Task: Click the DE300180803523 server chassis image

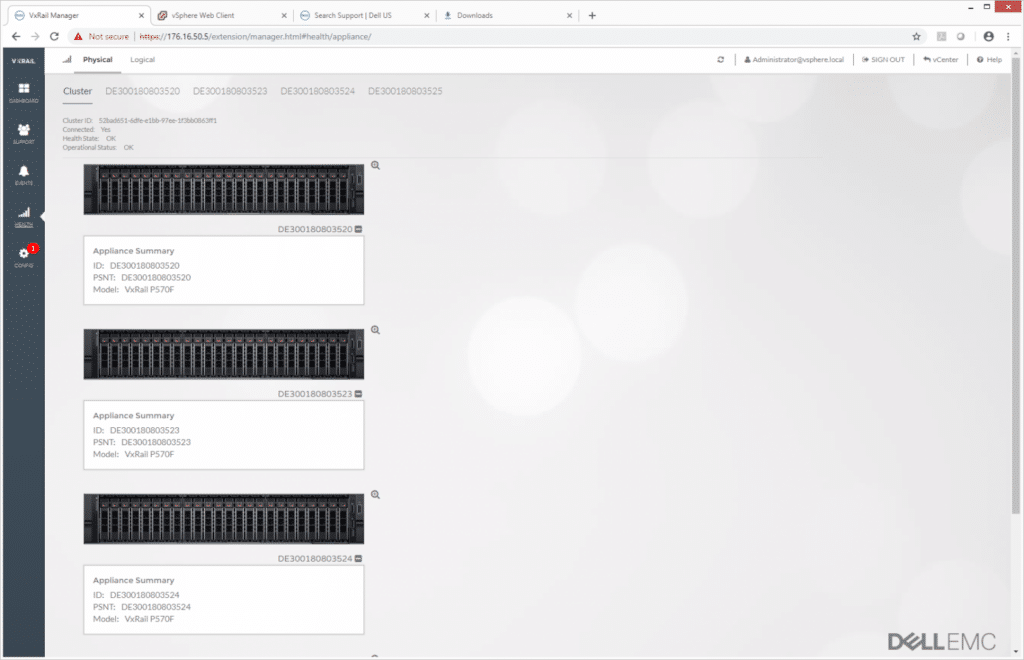Action: (223, 354)
